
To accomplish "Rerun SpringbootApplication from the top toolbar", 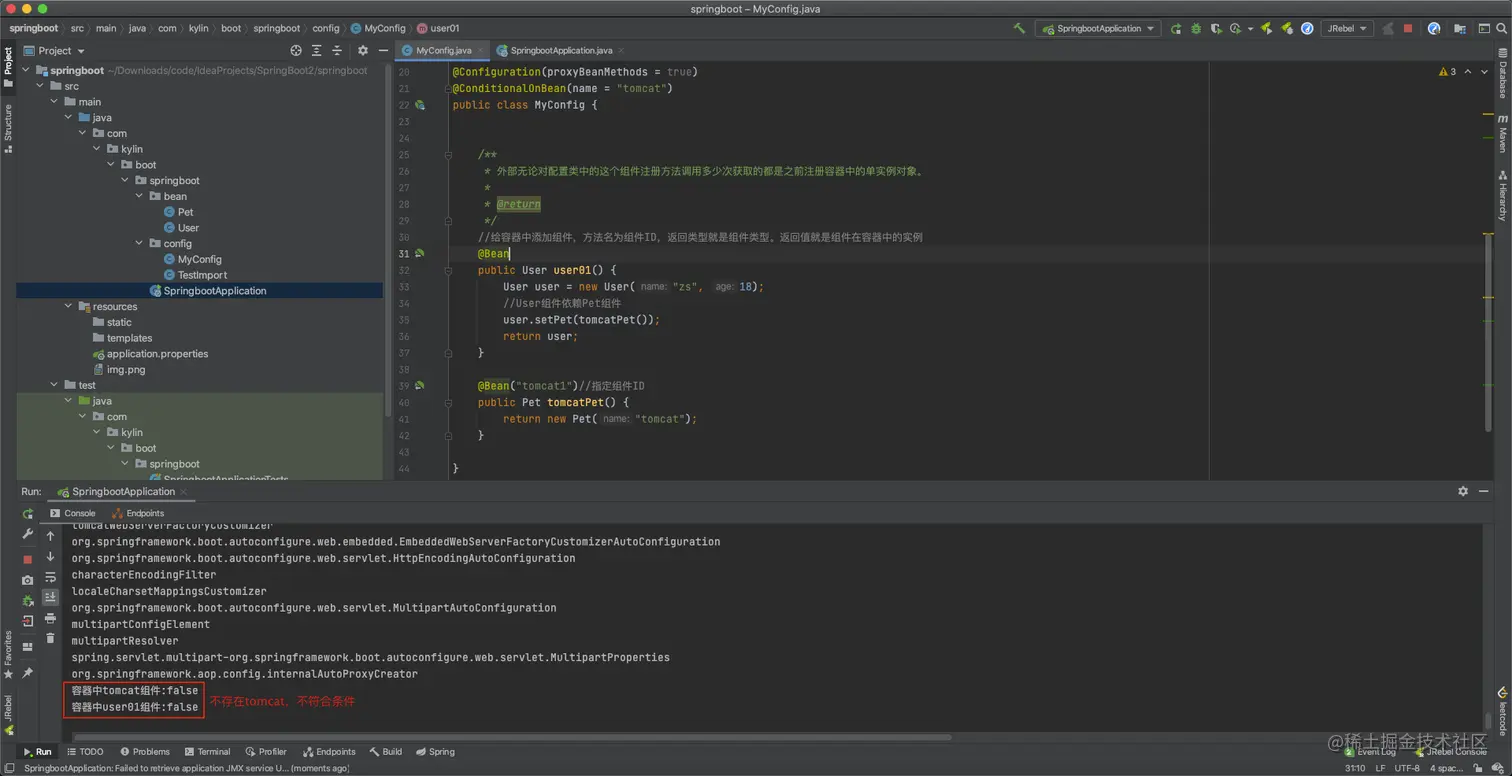I will (x=1176, y=28).
